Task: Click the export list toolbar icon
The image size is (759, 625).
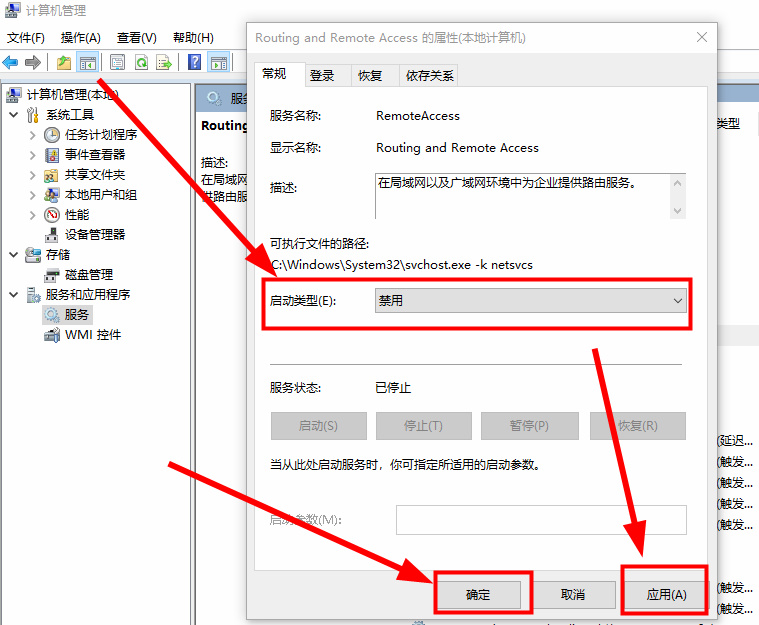Action: (164, 62)
